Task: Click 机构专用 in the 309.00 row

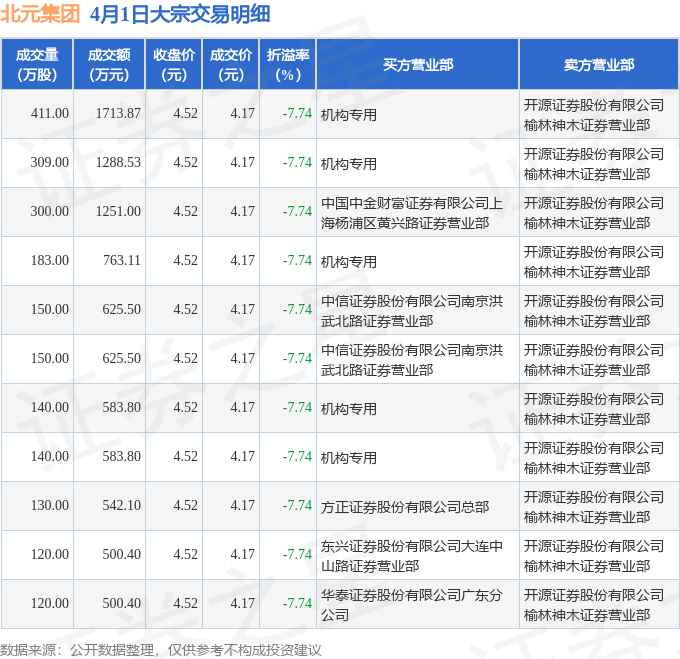Action: 349,164
